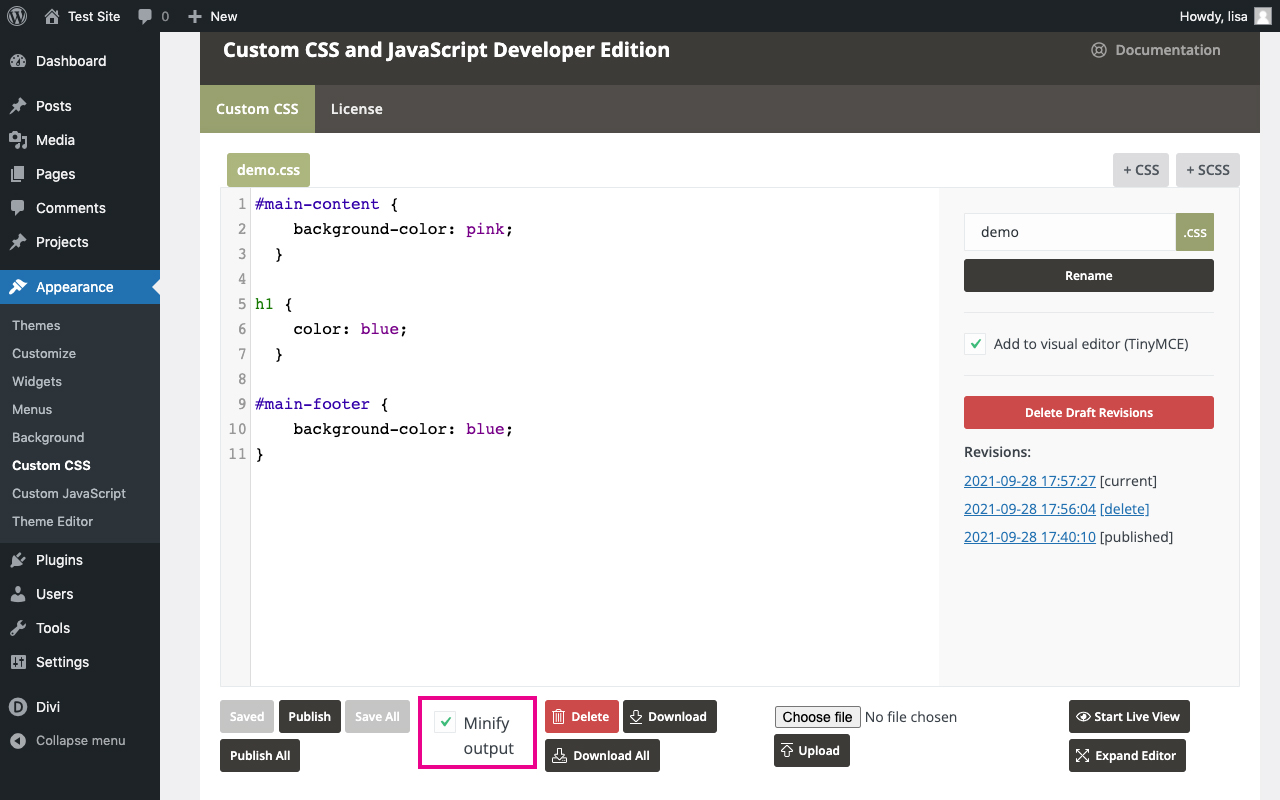Open Custom CSS submenu item
The width and height of the screenshot is (1280, 800).
51,465
